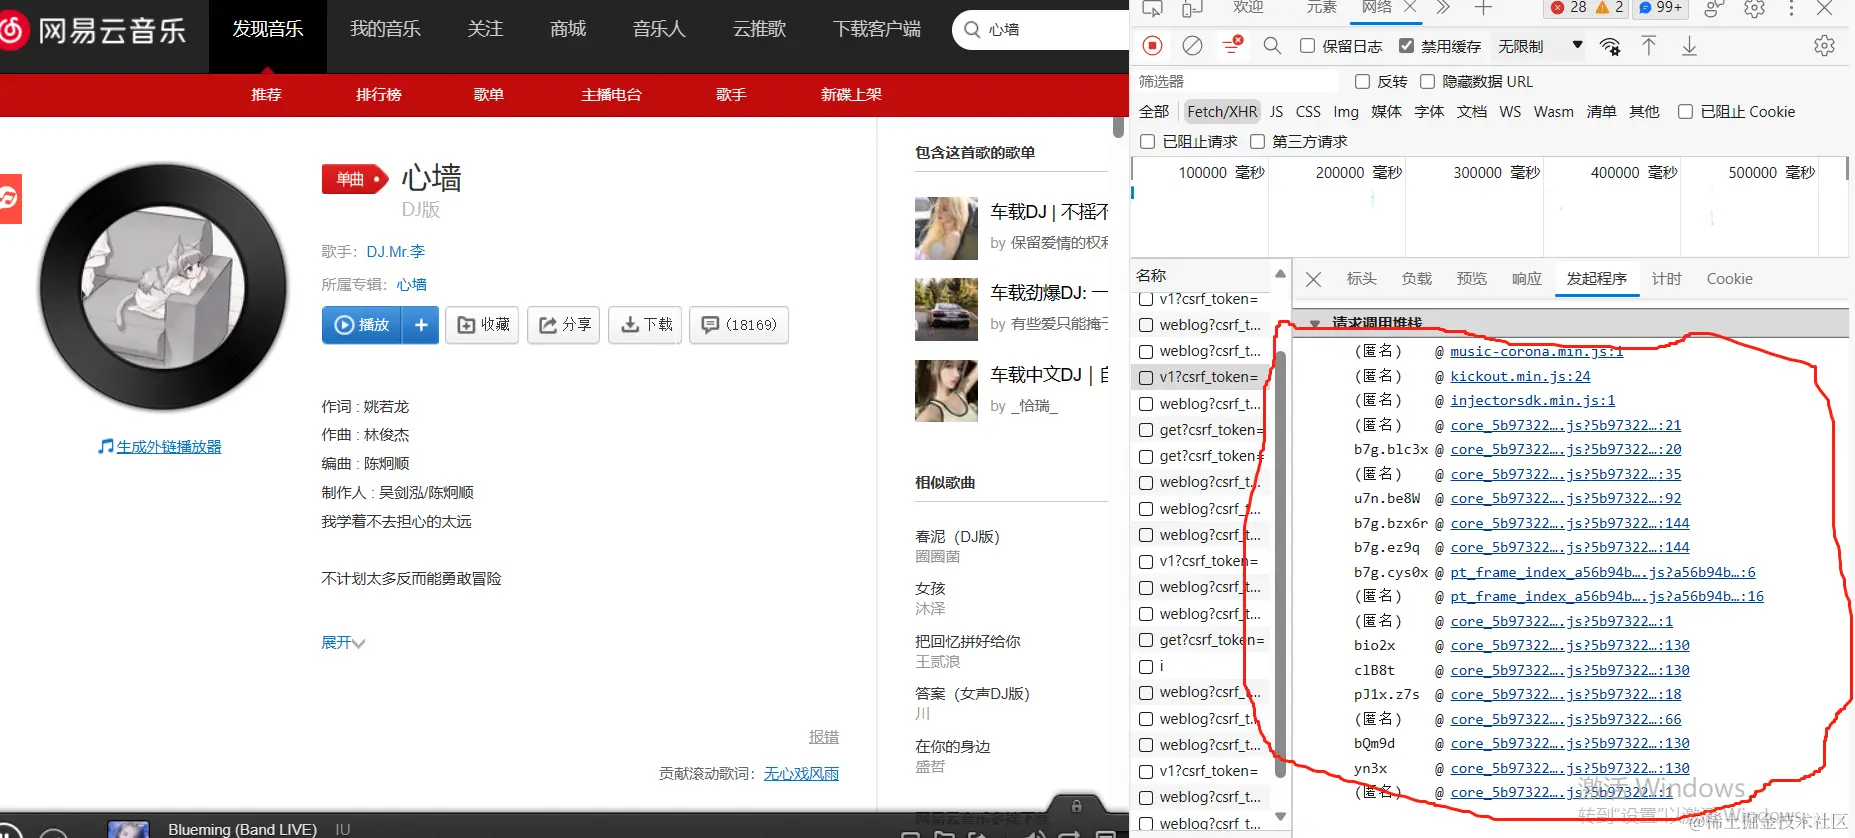
Task: Toggle device emulation icon
Action: point(1192,8)
